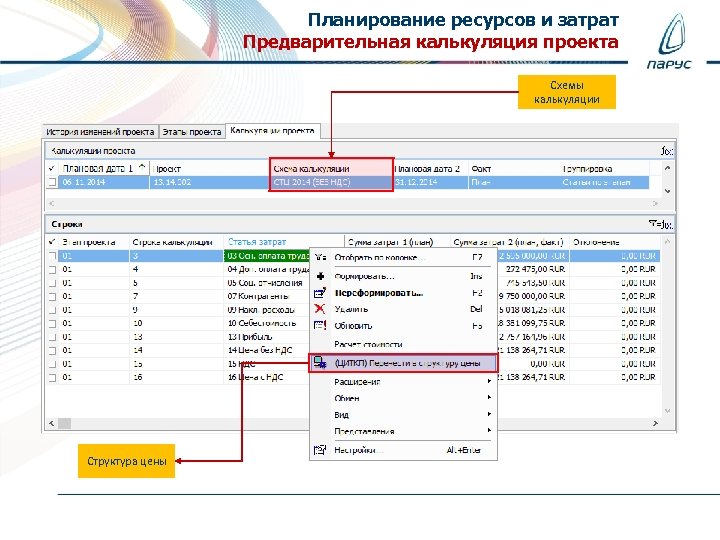Click the Парус logo

tap(671, 42)
